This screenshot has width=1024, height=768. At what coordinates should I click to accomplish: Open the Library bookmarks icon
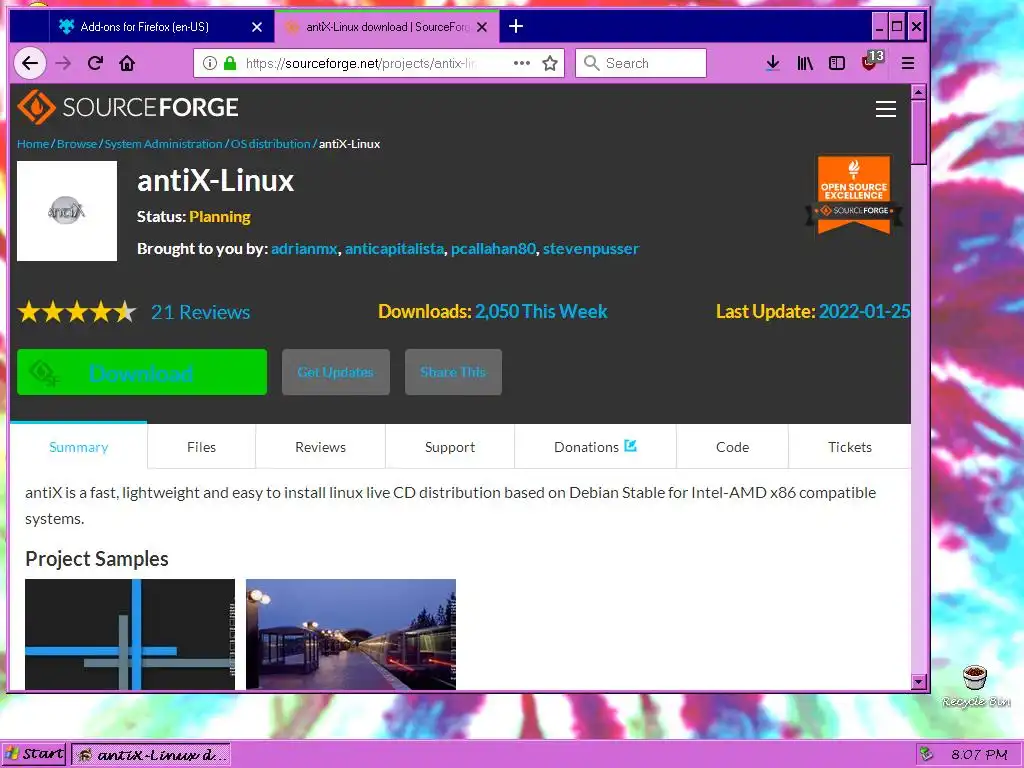805,63
